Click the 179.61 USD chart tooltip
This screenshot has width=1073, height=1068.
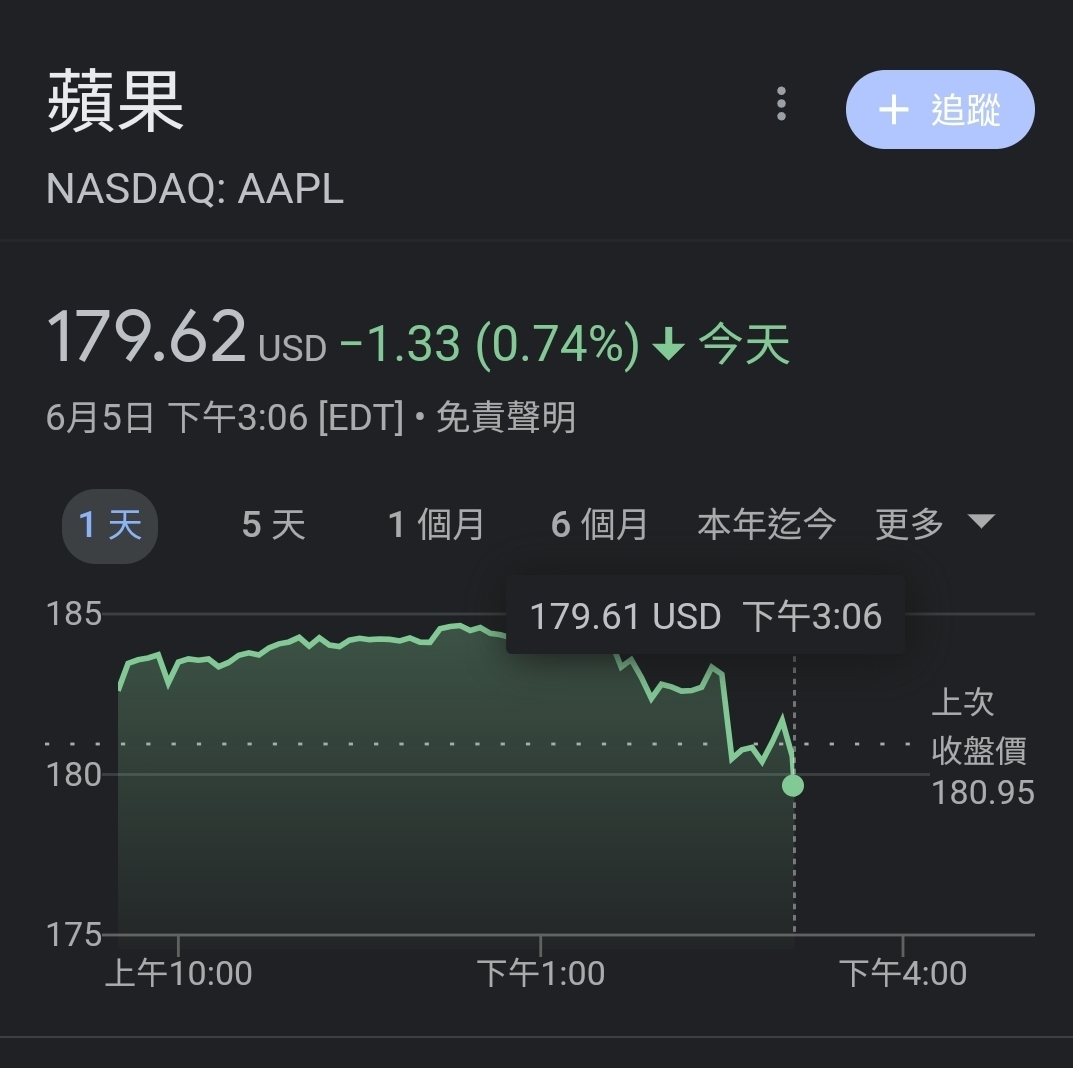(x=706, y=616)
